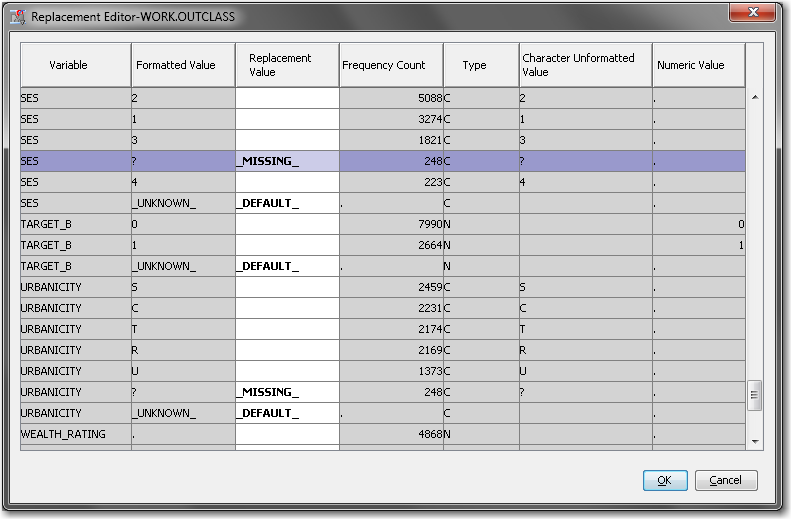This screenshot has height=519, width=791.
Task: Select the _MISSING_ replacement cell for SES
Action: [287, 161]
